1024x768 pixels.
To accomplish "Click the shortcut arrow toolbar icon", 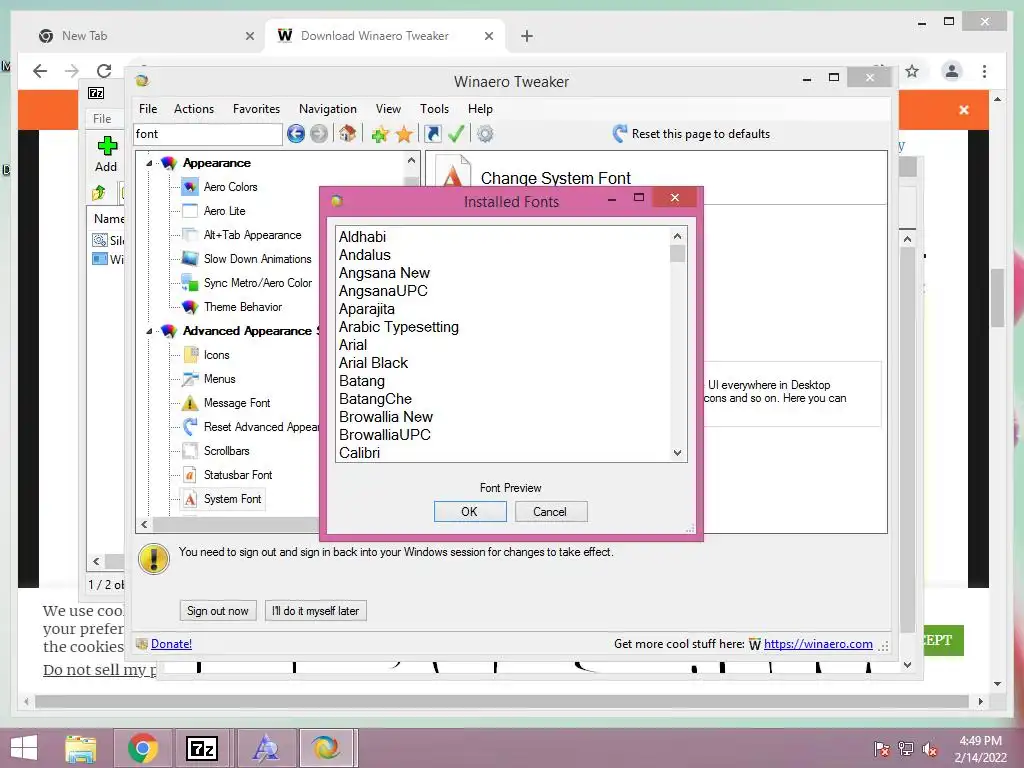I will 432,134.
